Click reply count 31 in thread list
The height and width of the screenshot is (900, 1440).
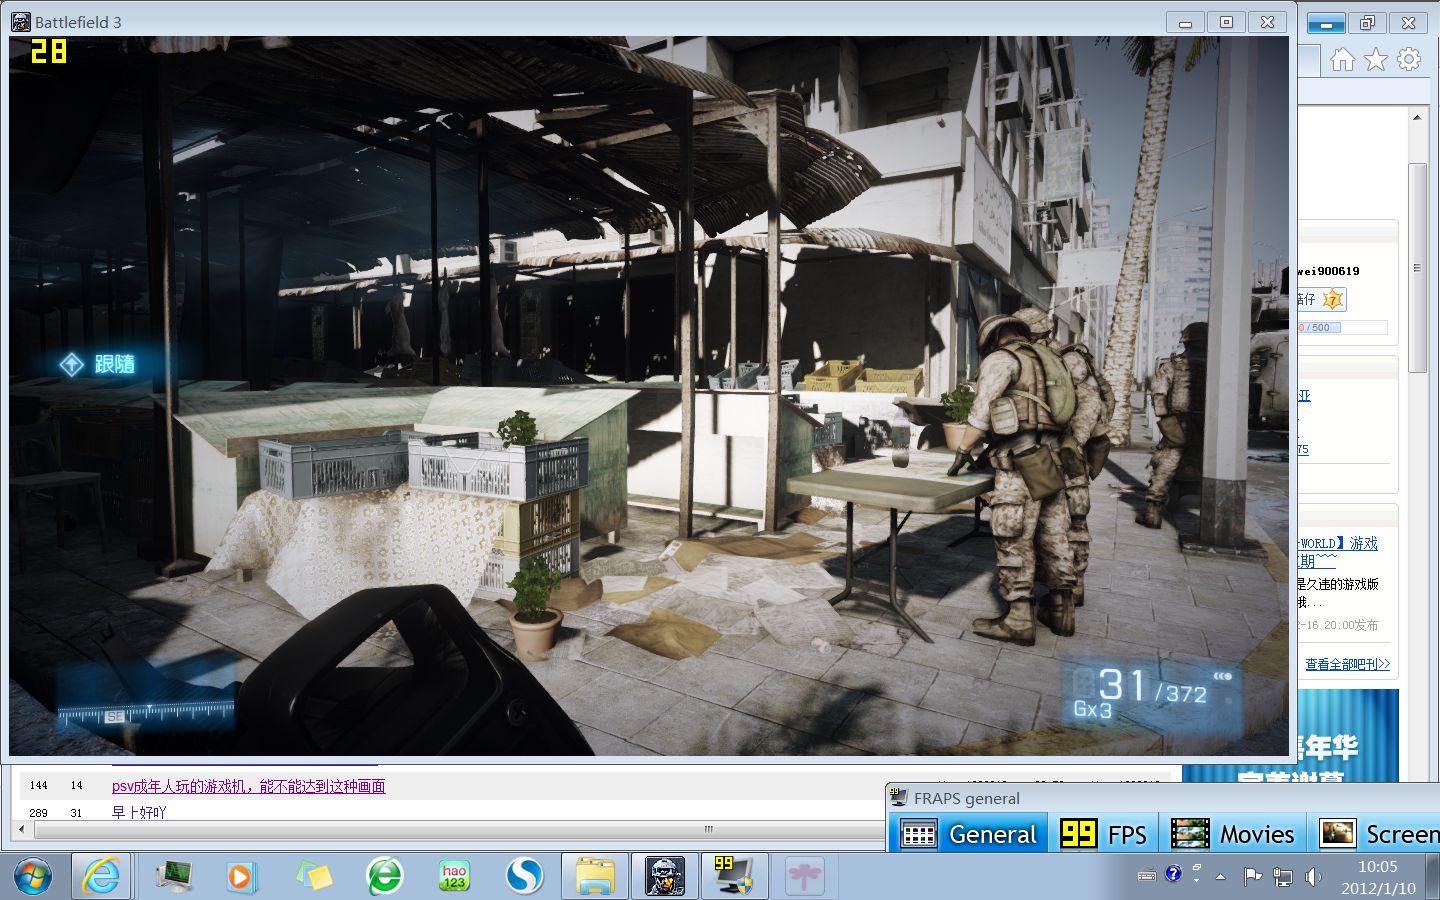[76, 812]
